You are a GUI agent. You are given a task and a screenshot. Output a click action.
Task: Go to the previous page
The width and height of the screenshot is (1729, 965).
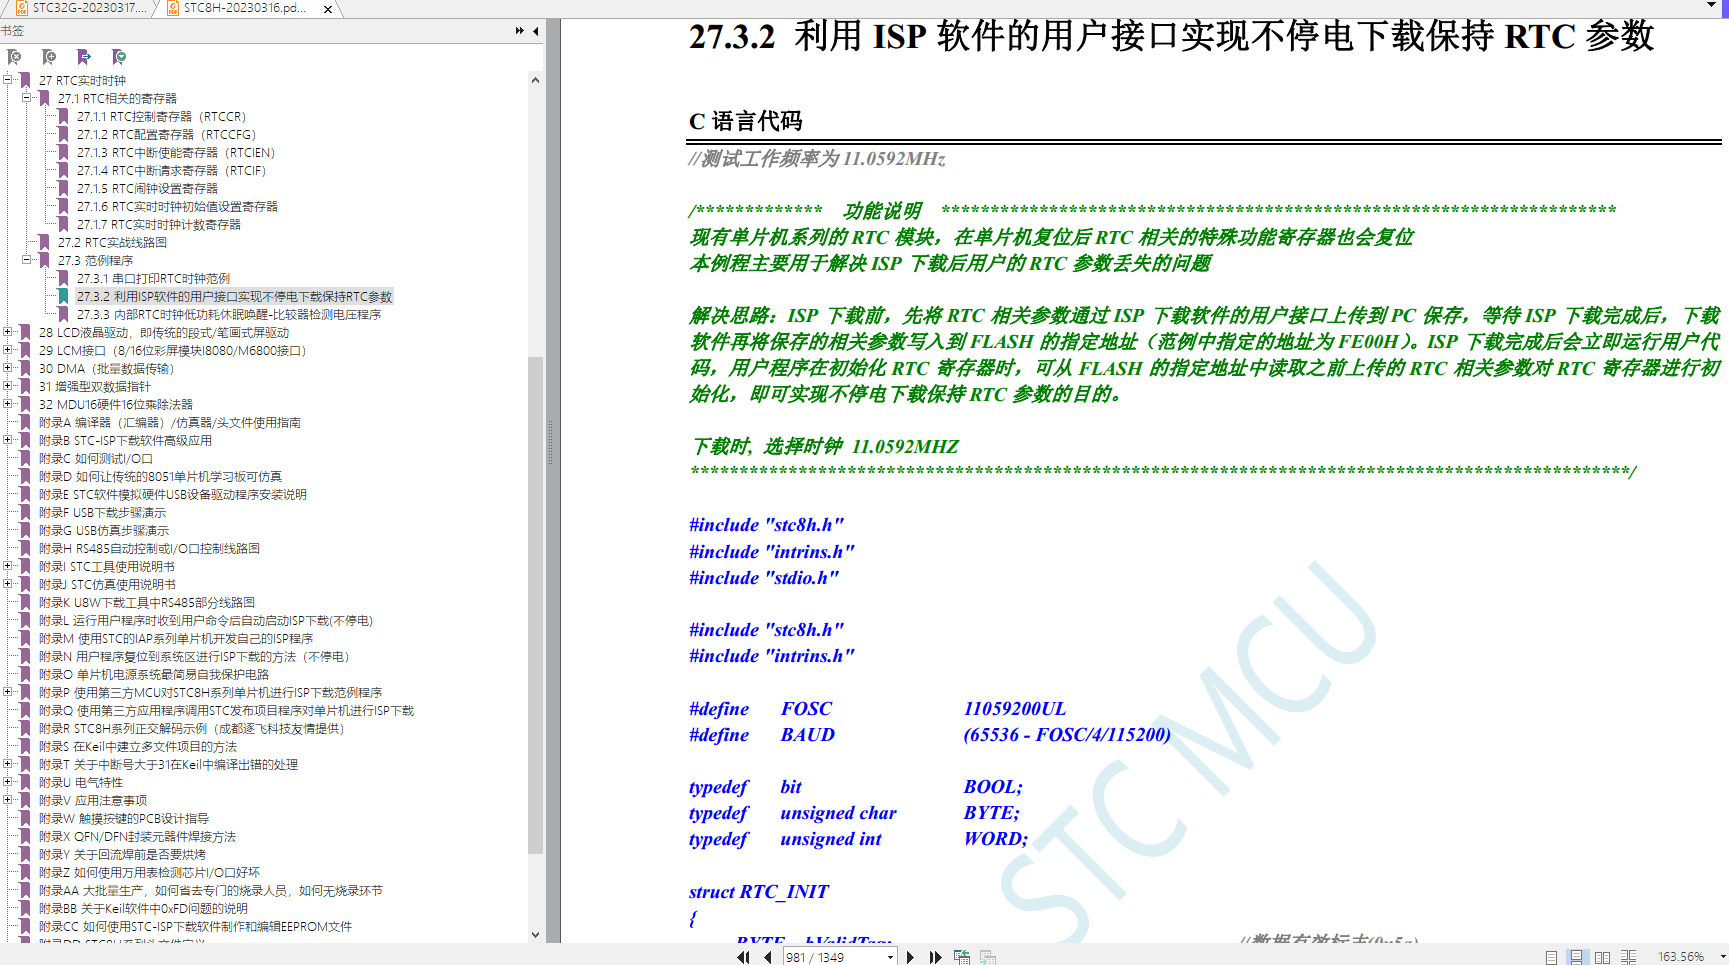pos(768,957)
